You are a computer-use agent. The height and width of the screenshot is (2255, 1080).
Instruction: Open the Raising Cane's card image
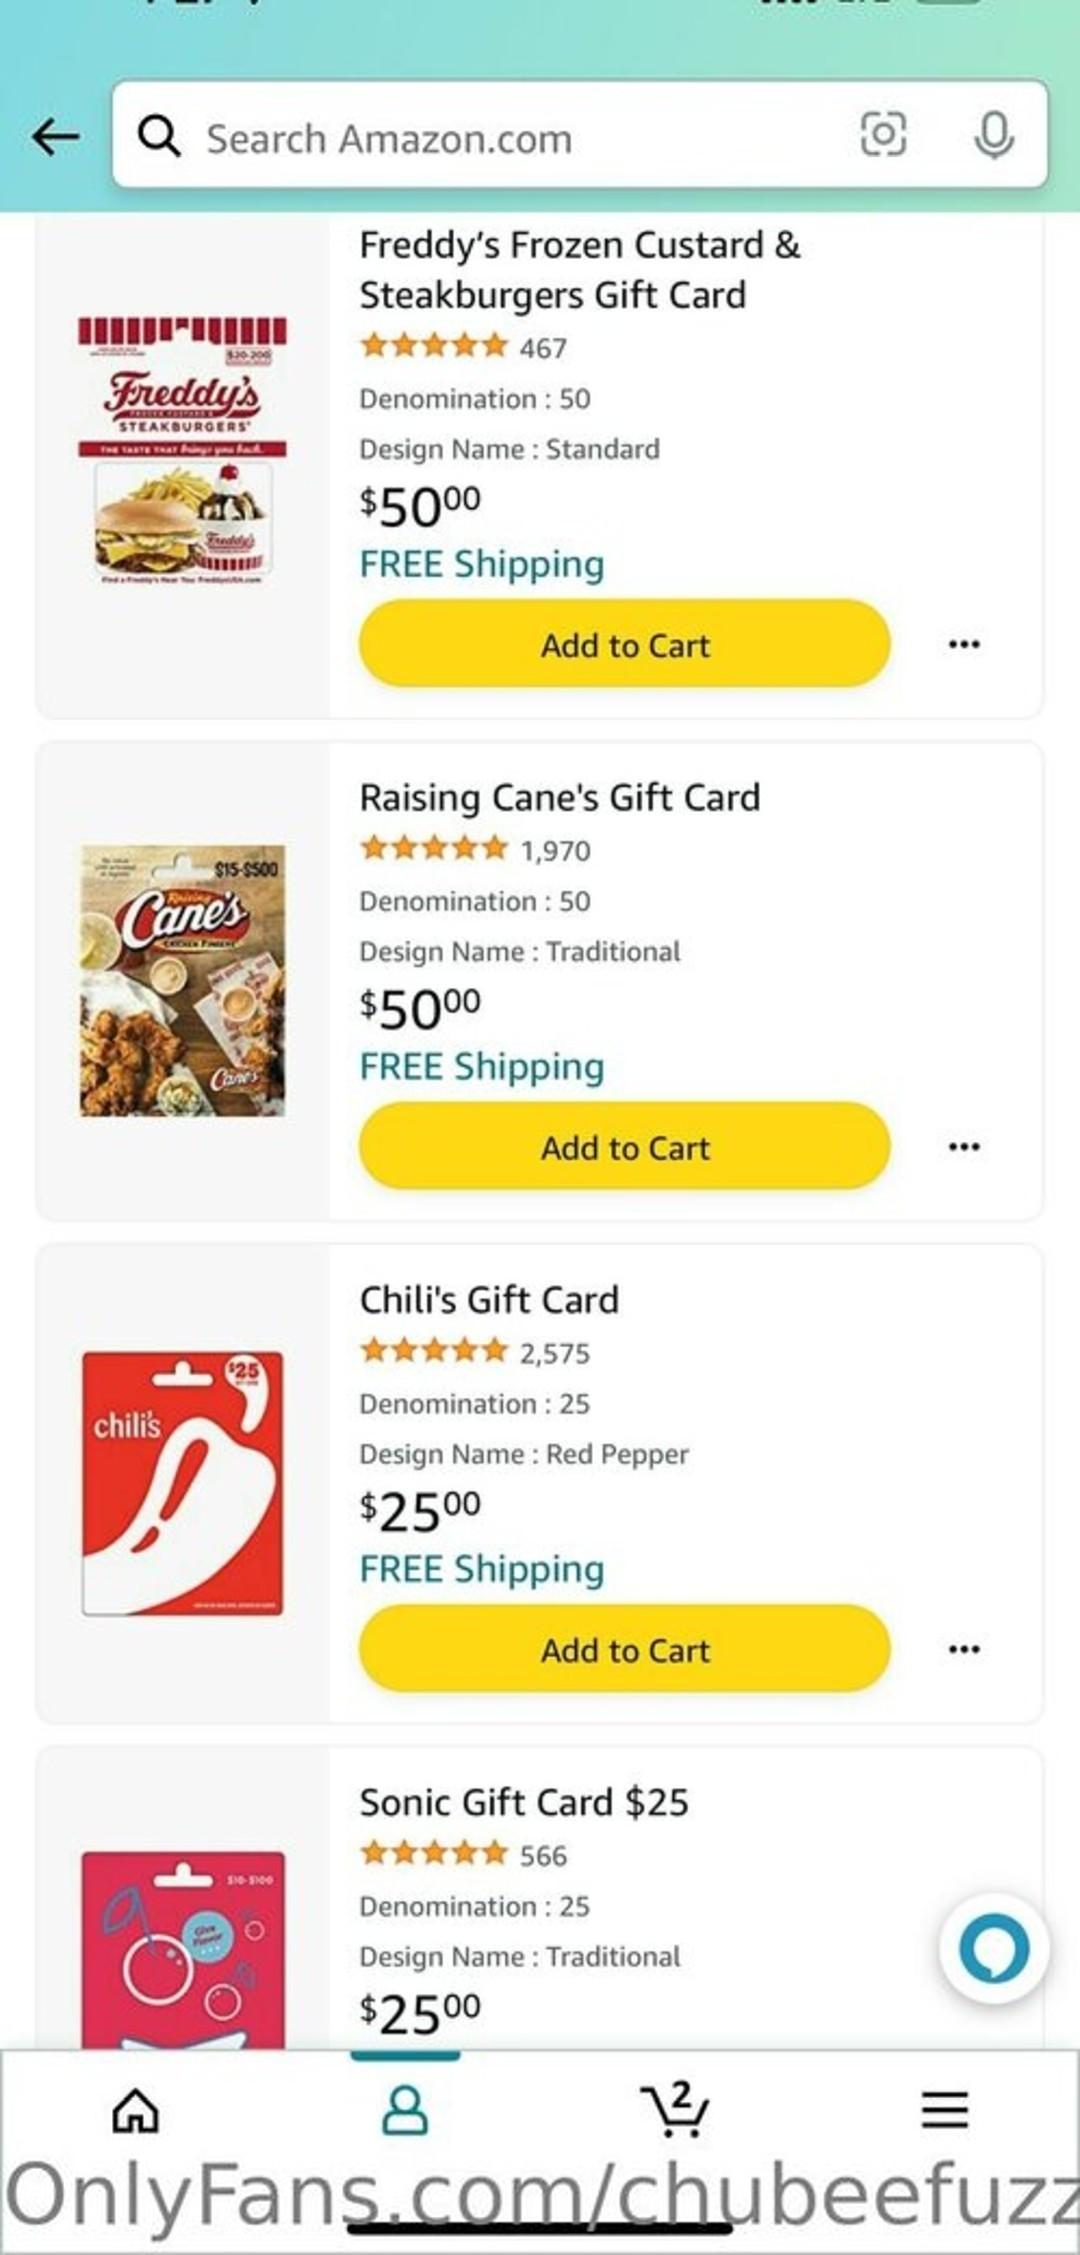[183, 980]
